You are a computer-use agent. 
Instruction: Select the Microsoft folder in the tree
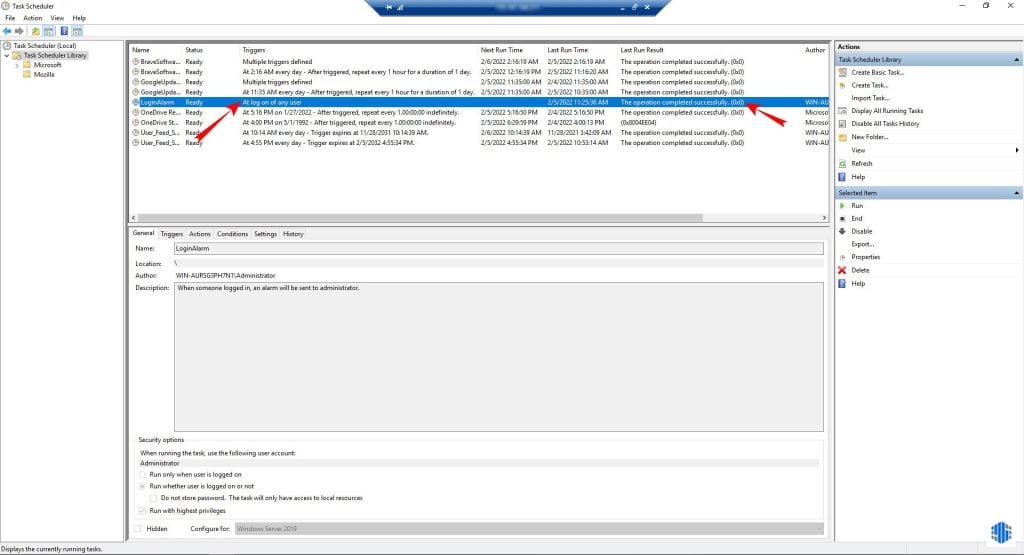[47, 65]
